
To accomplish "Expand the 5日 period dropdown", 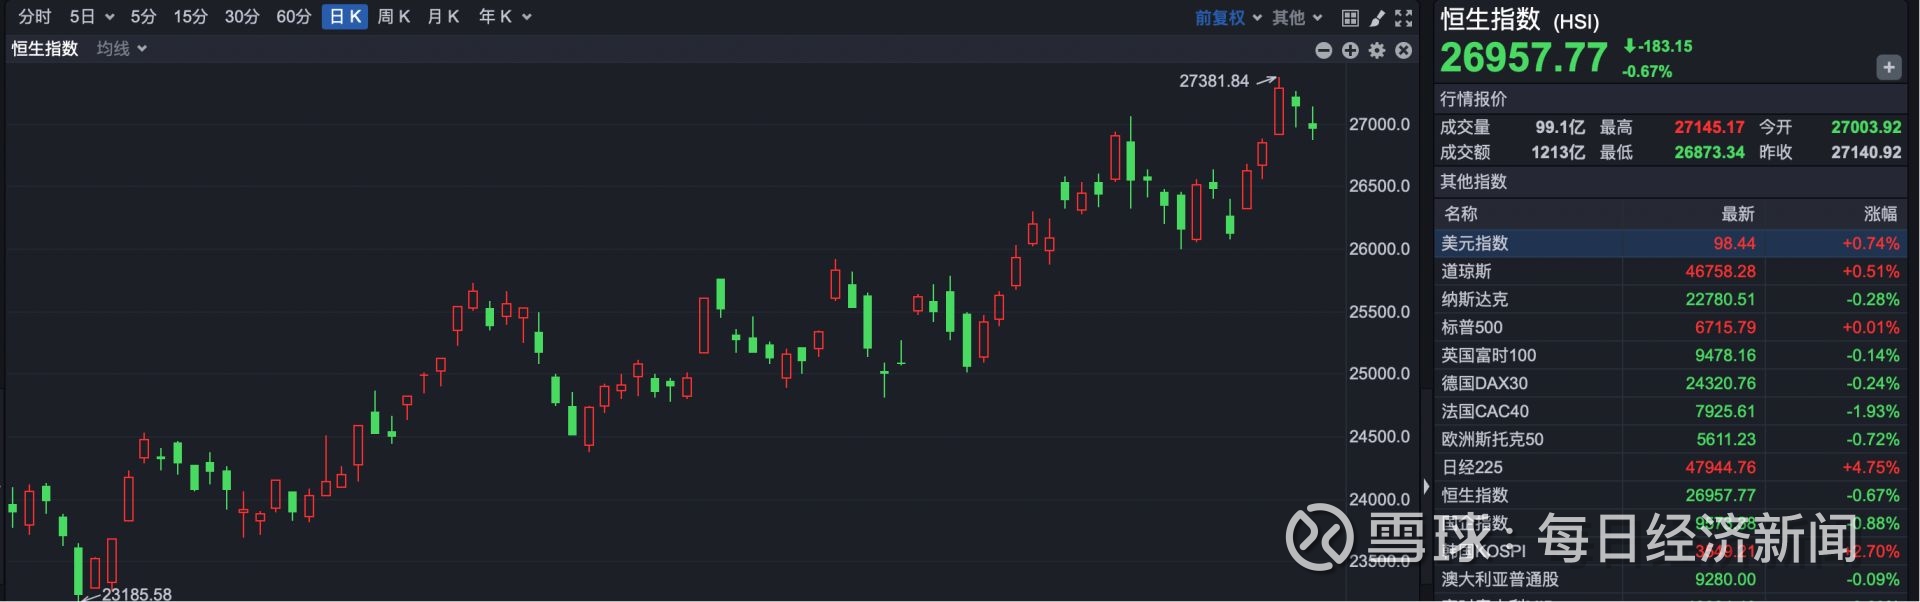I will click(92, 17).
